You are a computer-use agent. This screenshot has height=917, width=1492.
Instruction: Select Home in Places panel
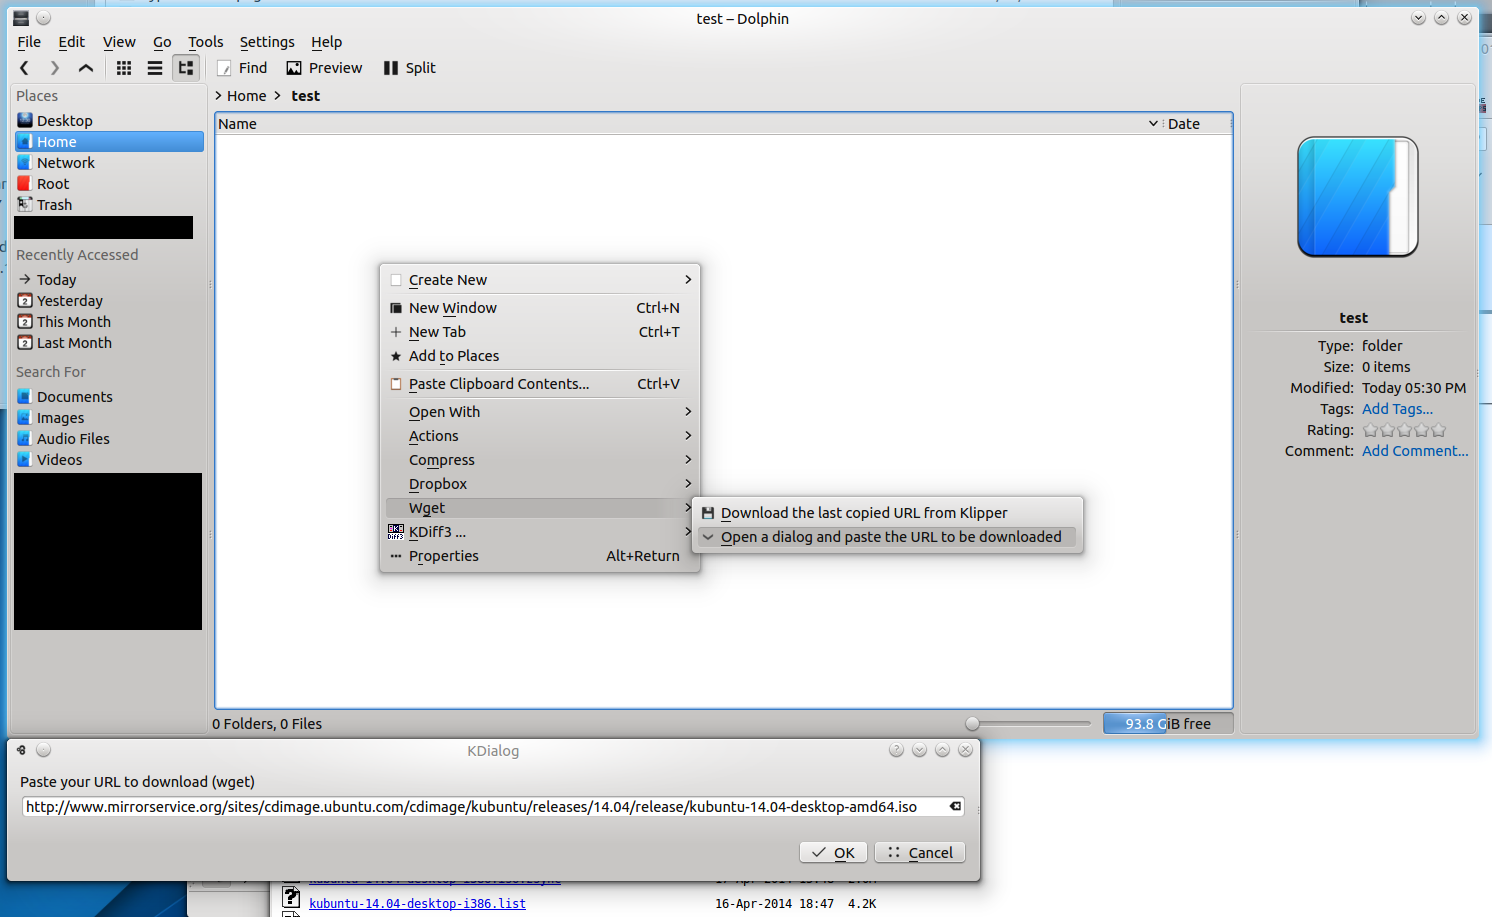(x=109, y=141)
